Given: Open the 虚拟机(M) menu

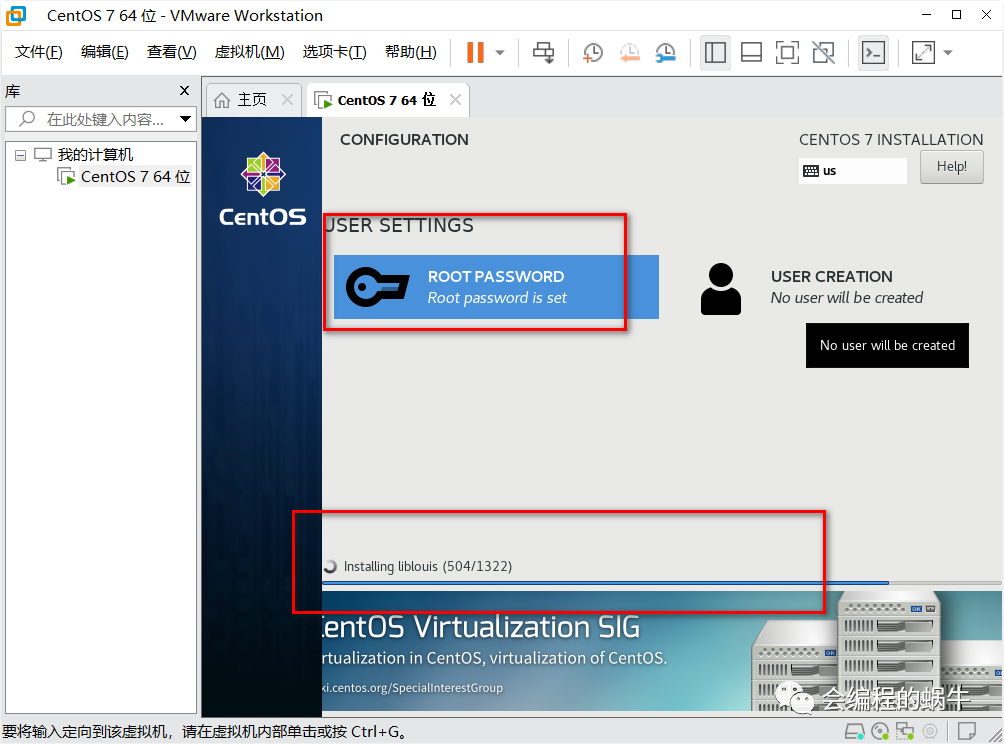Looking at the screenshot, I should pos(249,52).
